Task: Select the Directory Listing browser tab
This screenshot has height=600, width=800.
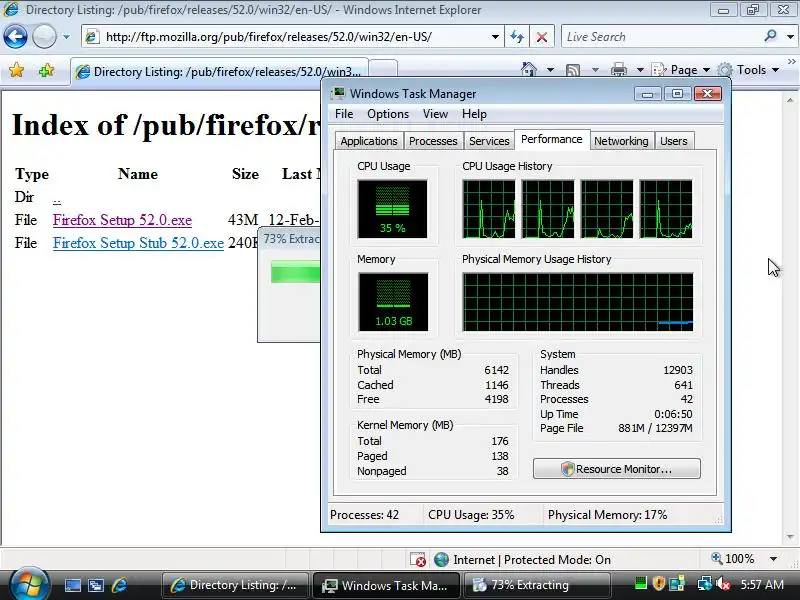Action: click(x=219, y=71)
